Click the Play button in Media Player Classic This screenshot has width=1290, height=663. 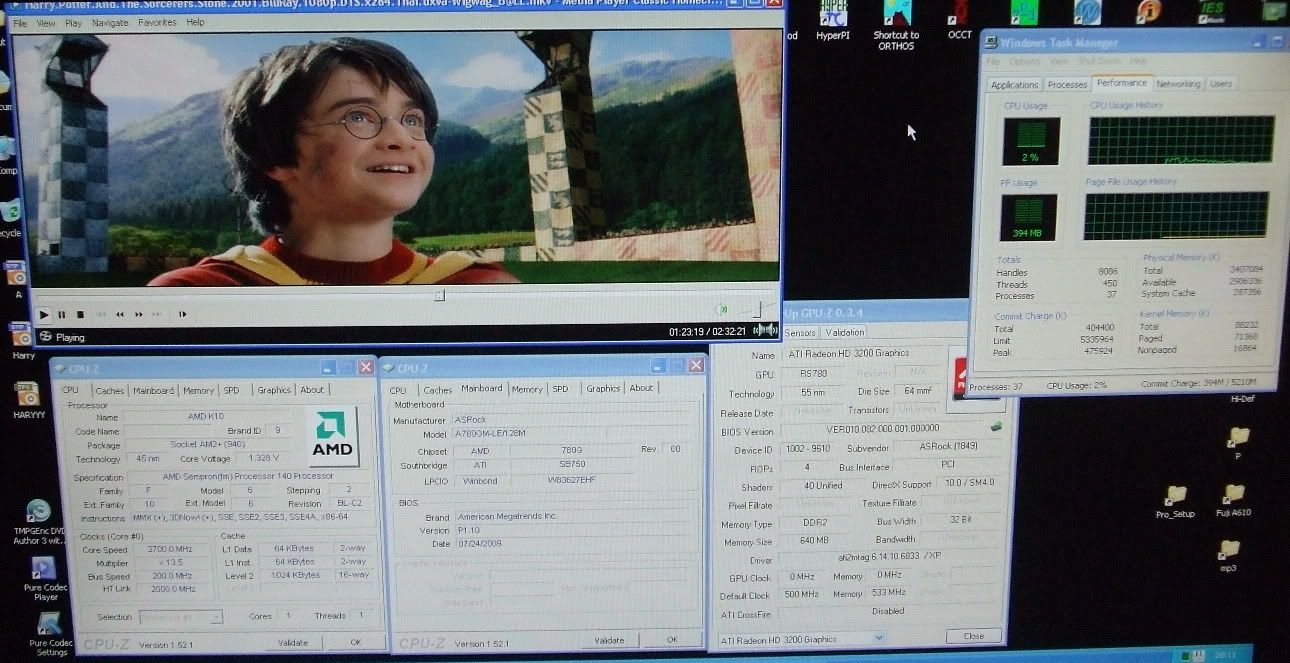43,314
